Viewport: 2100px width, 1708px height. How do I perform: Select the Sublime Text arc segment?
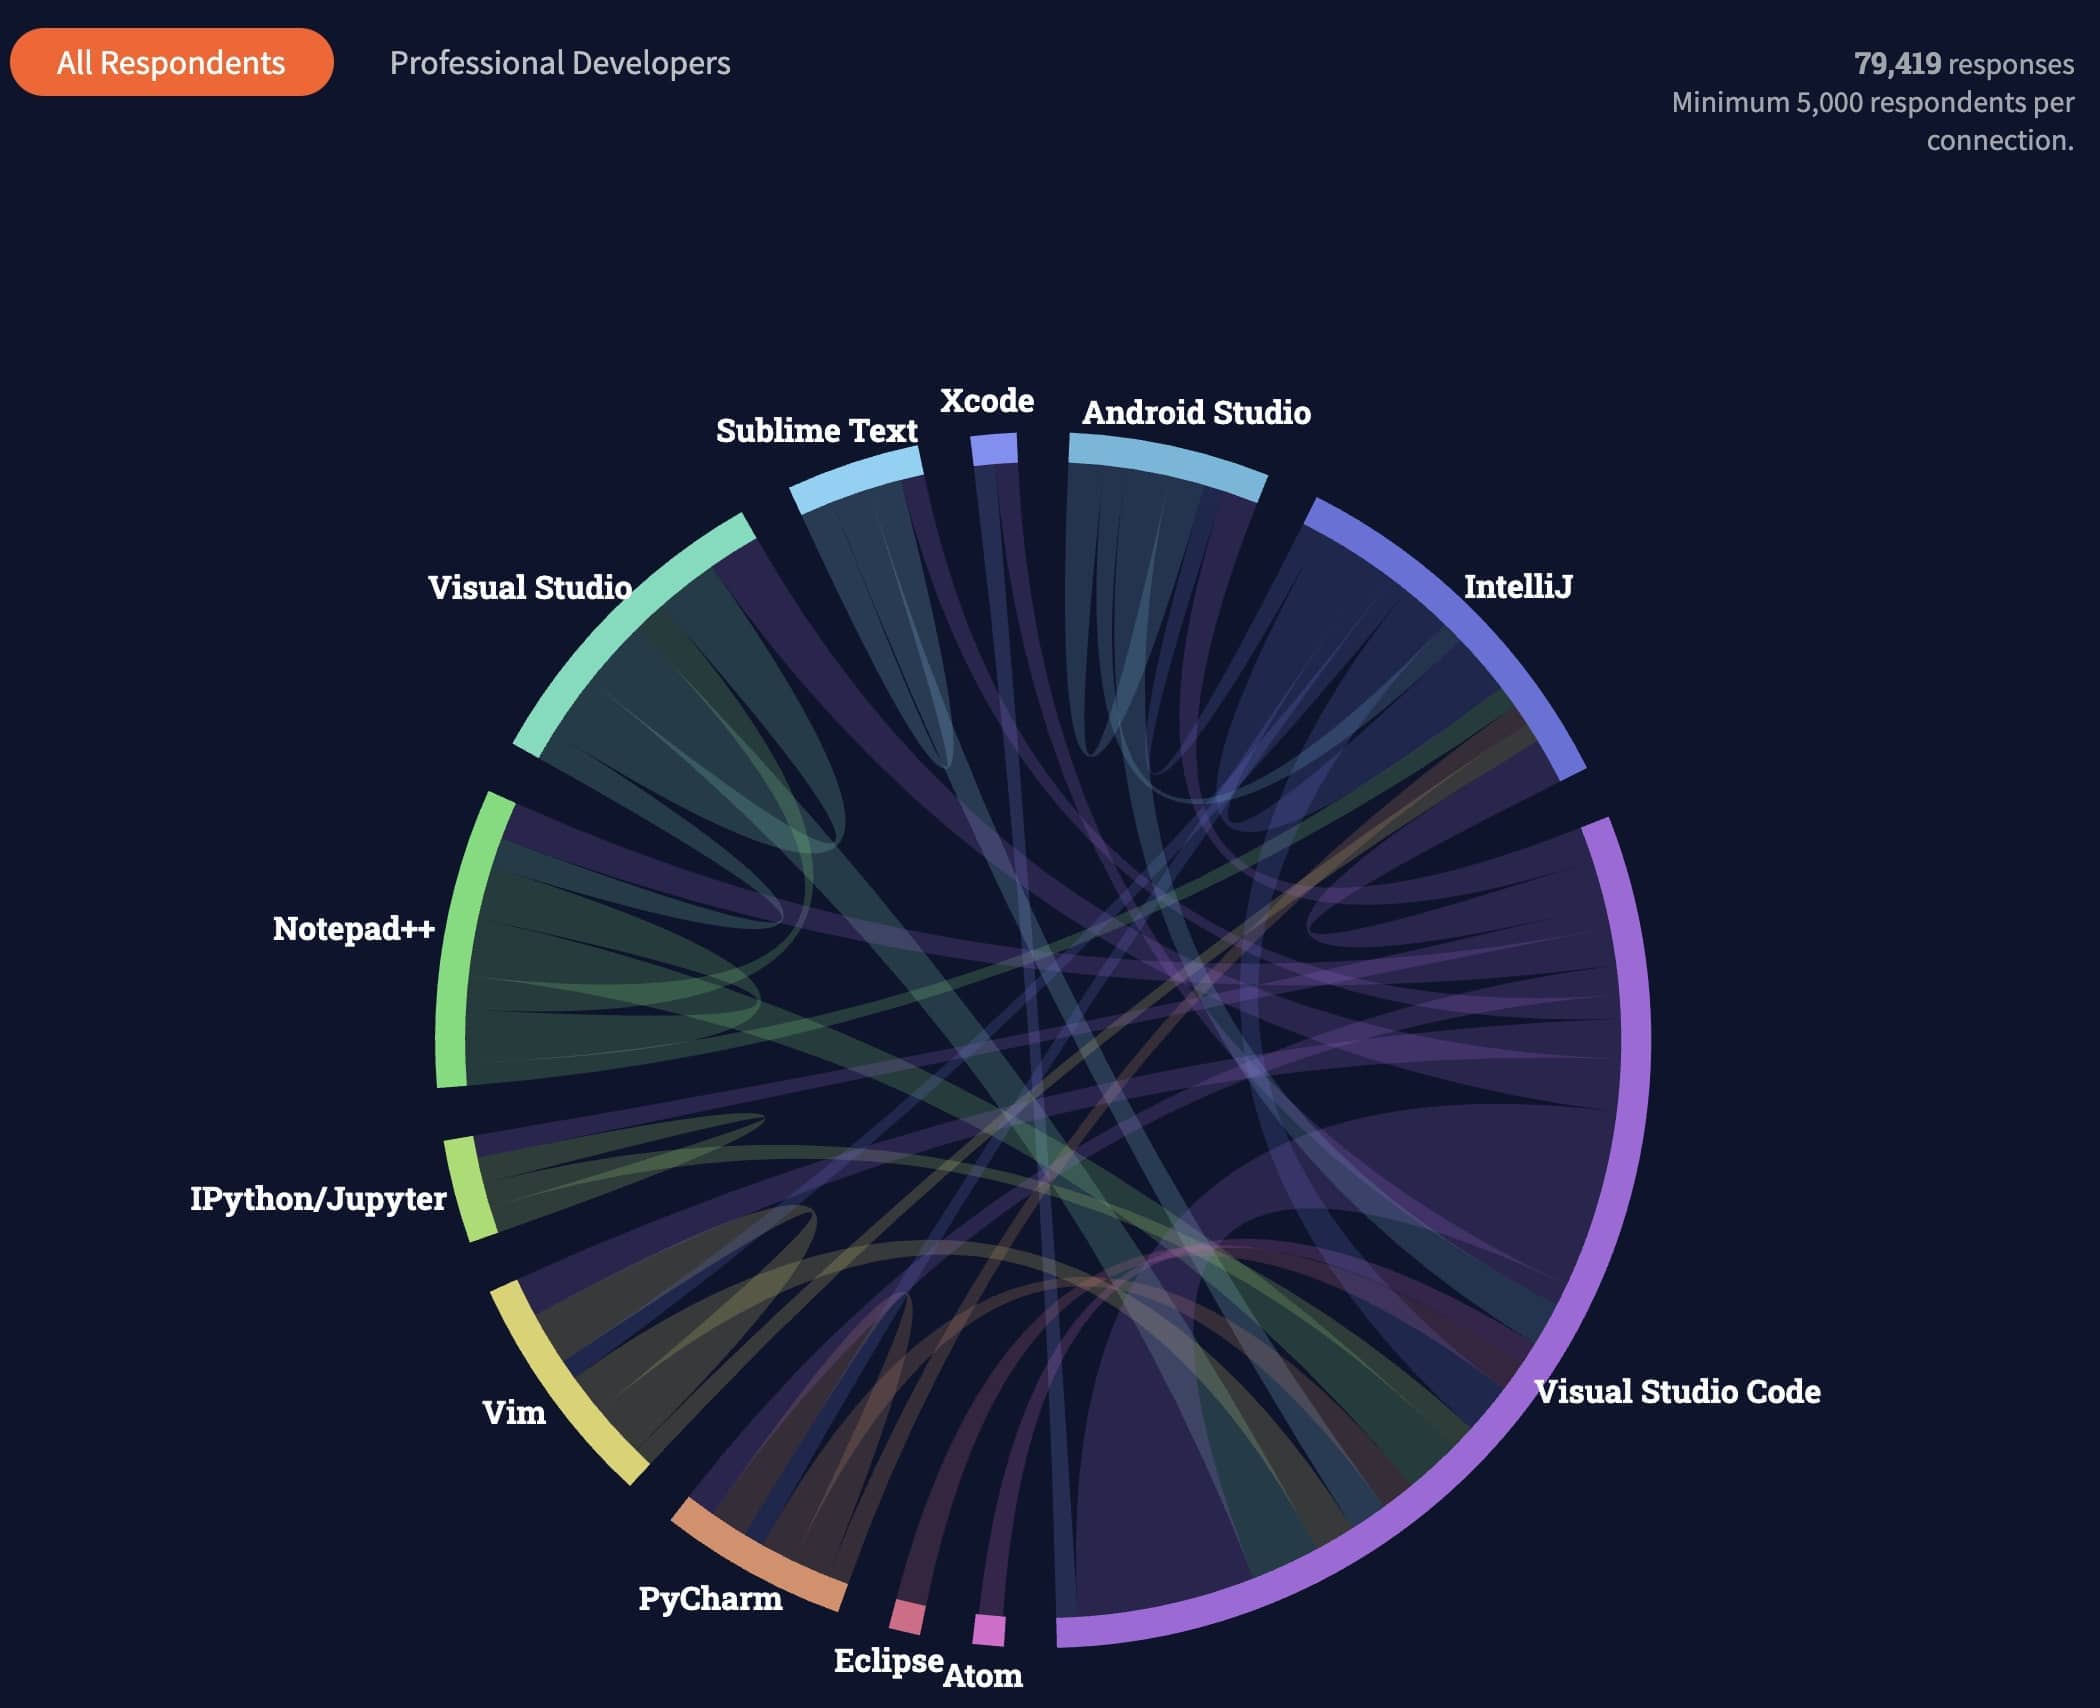click(856, 479)
